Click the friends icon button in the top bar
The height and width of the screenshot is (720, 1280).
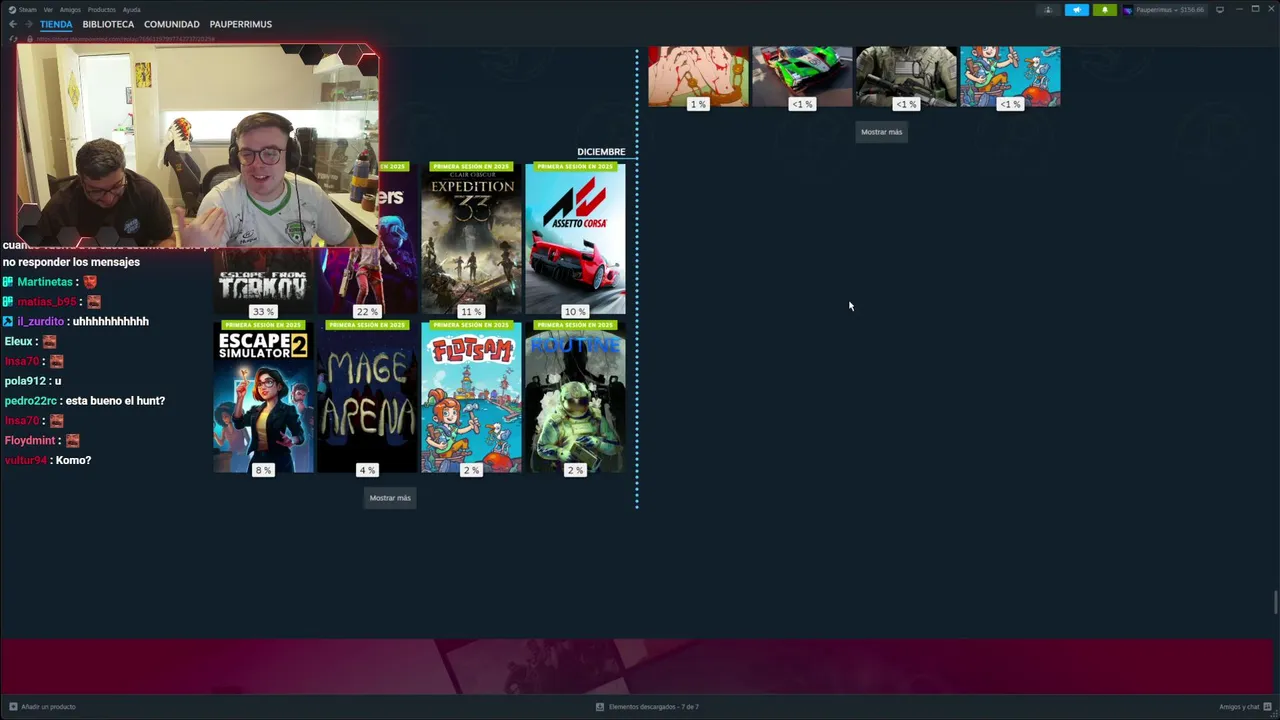pyautogui.click(x=1048, y=10)
